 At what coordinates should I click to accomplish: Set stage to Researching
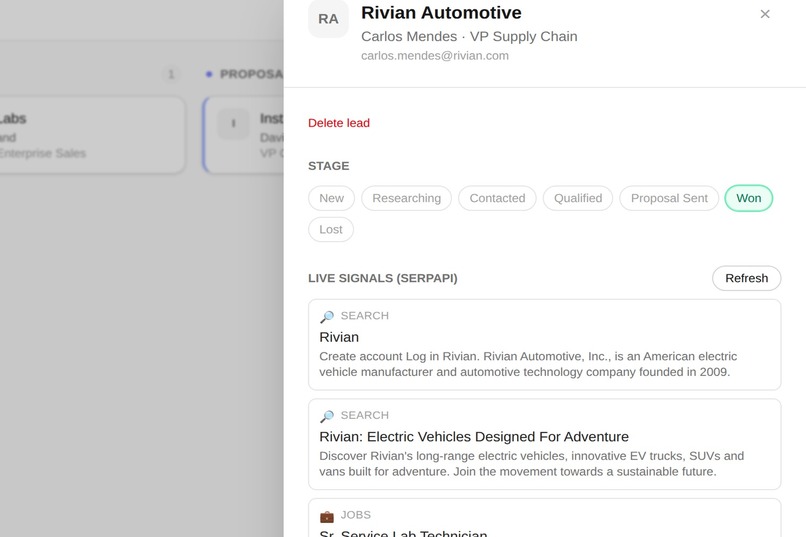point(407,198)
